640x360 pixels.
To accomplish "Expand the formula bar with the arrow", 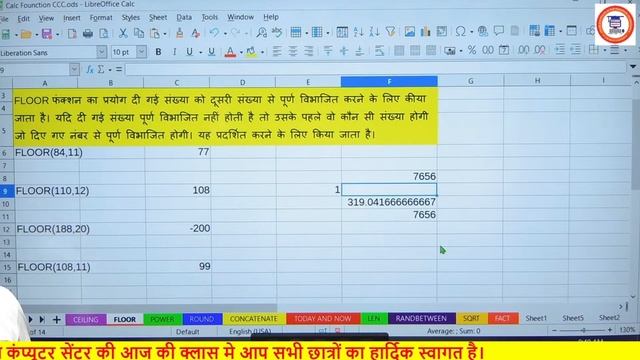I will 633,67.
